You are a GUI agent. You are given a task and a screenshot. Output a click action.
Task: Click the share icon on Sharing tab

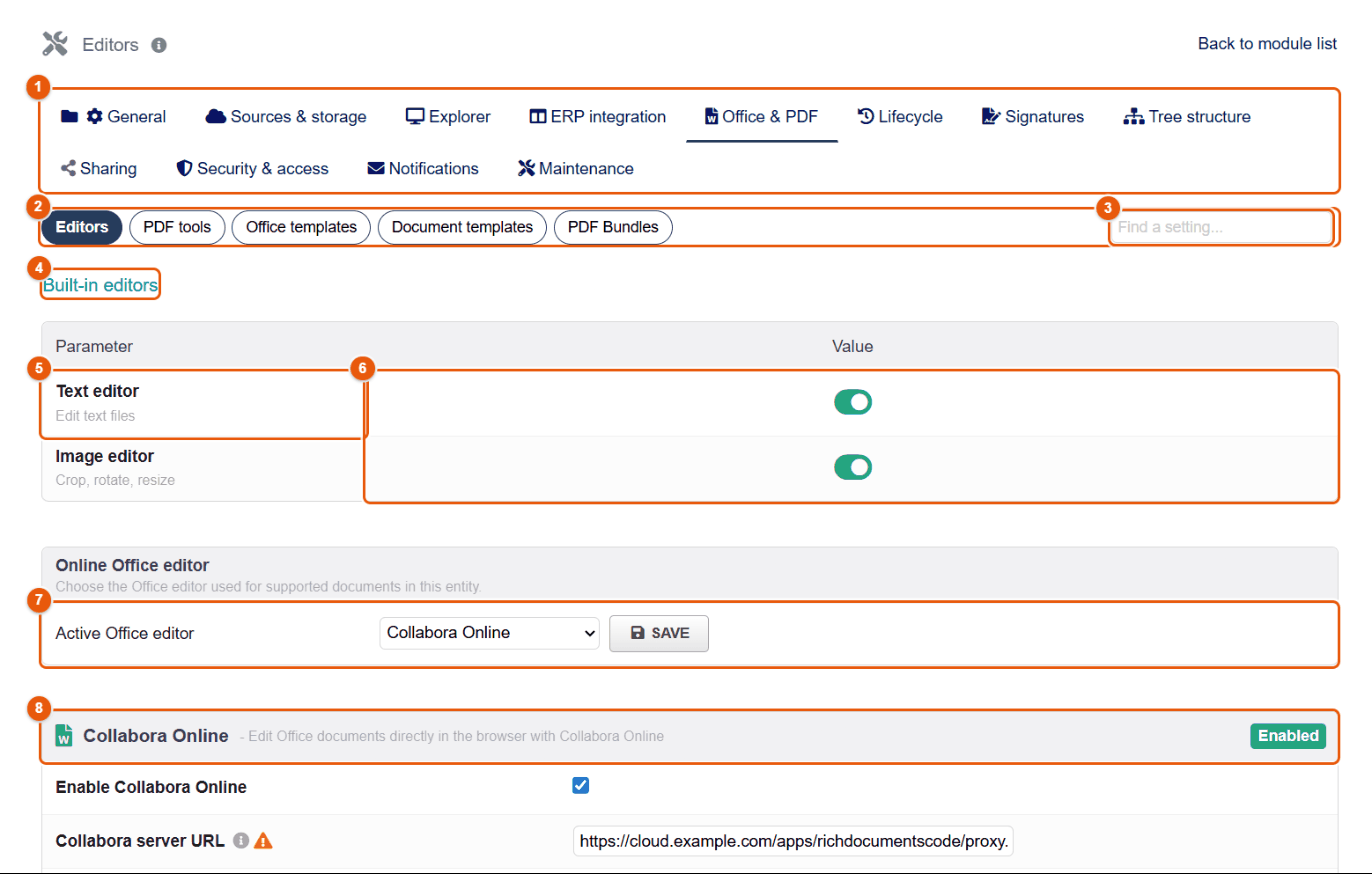click(69, 169)
